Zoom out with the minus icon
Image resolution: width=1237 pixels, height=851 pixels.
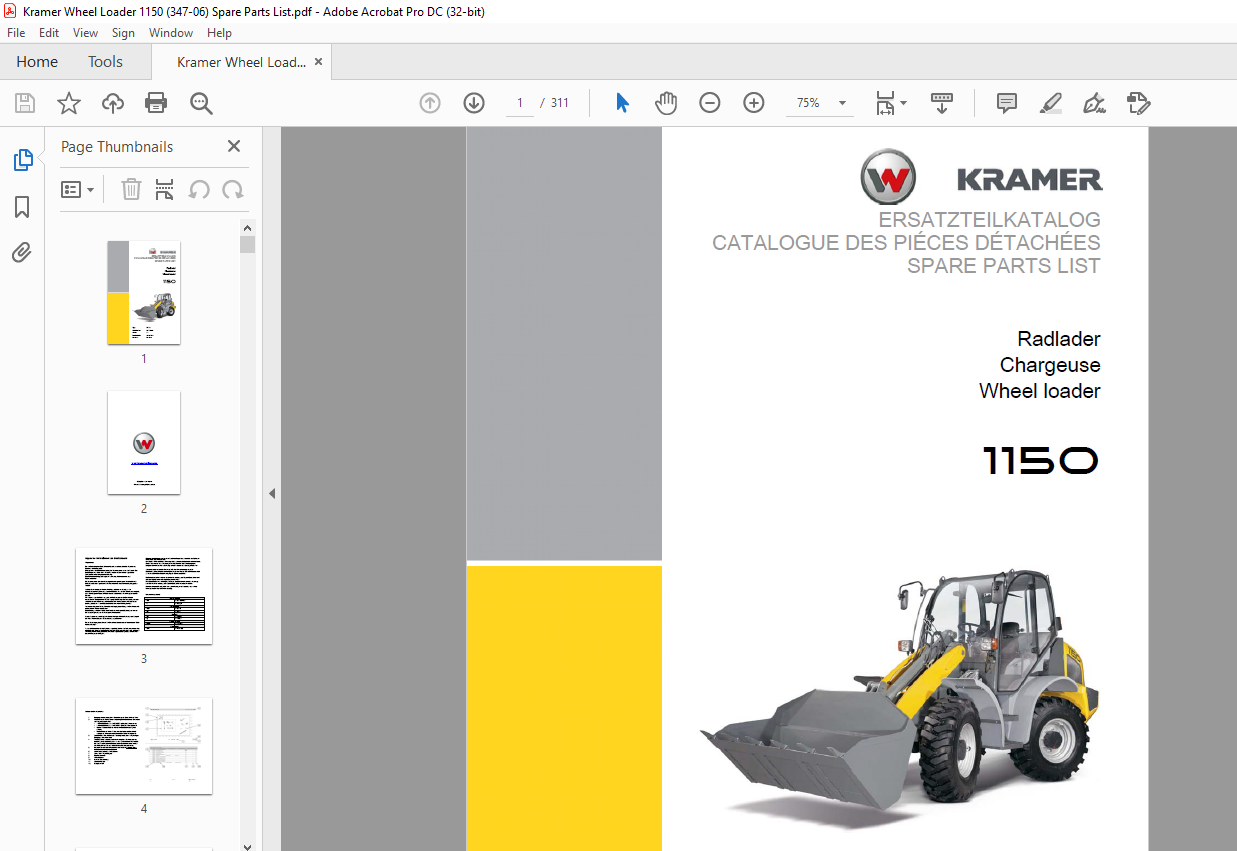710,103
